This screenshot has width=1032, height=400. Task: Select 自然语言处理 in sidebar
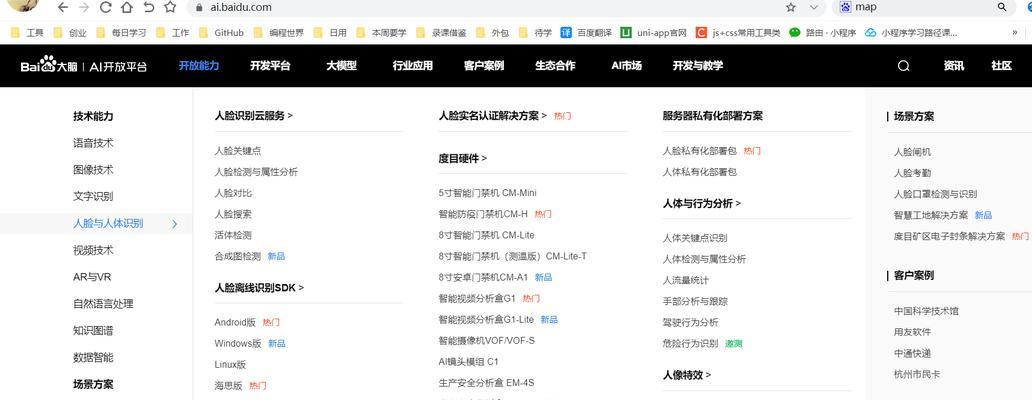(x=103, y=304)
